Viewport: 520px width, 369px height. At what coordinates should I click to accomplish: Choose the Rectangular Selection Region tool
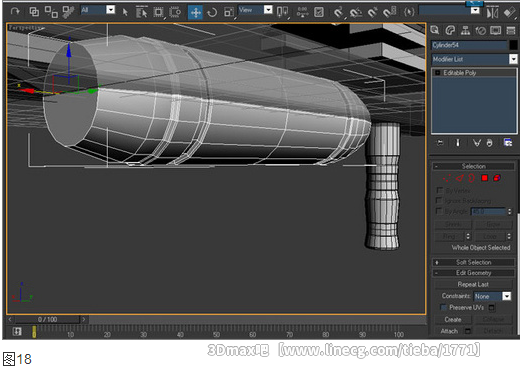pyautogui.click(x=158, y=12)
